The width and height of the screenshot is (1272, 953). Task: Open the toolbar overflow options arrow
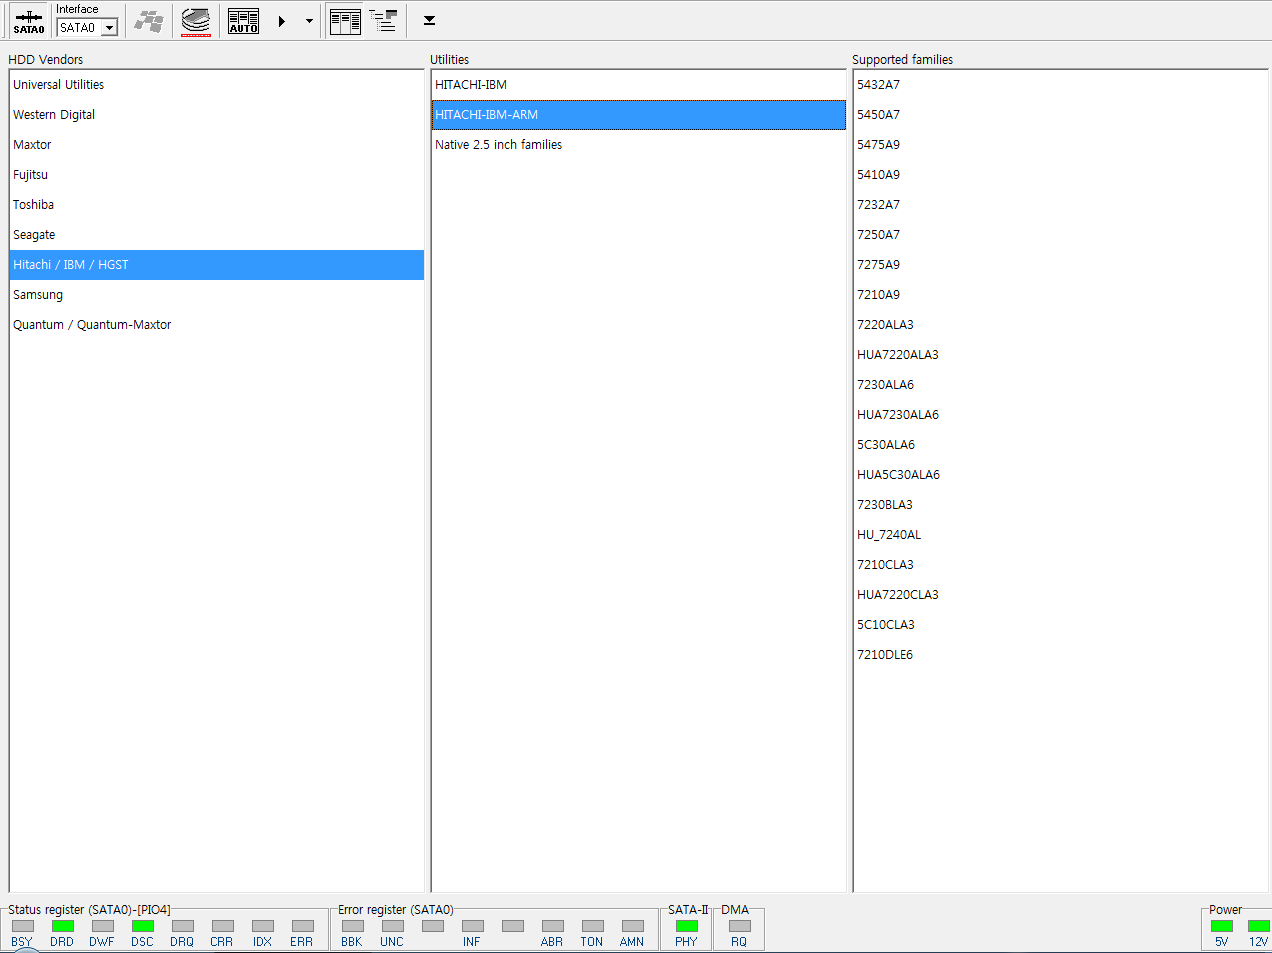coord(429,21)
